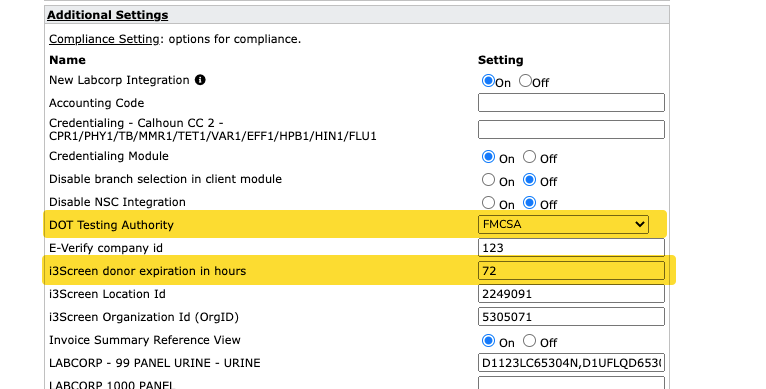Click the Accounting Code input field
This screenshot has height=389, width=766.
(571, 103)
